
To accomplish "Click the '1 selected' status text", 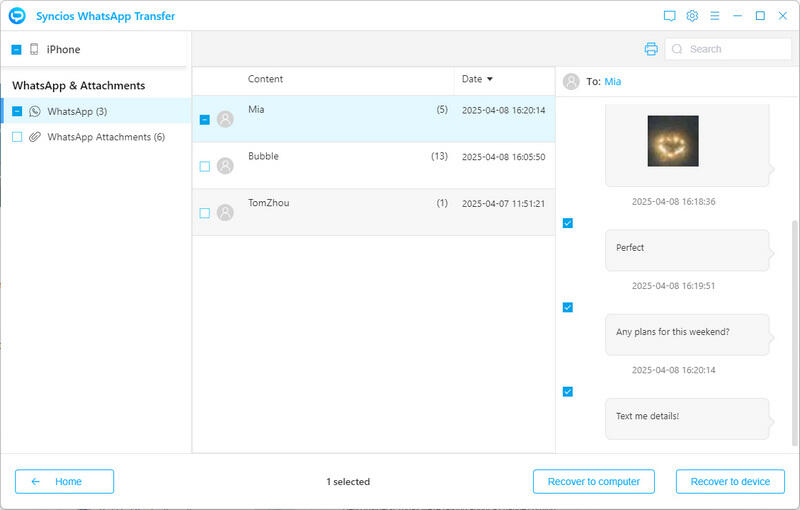I will [348, 481].
